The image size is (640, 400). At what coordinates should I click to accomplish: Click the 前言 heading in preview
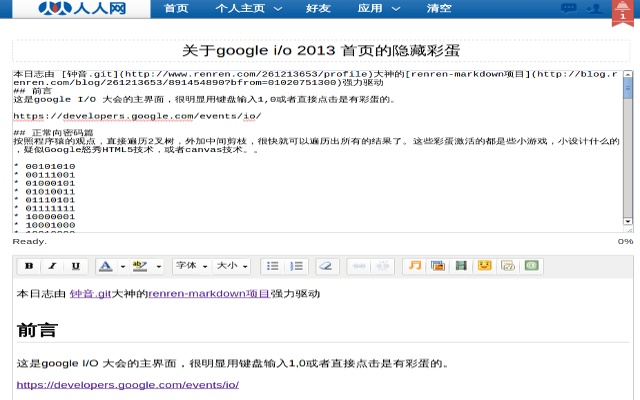click(37, 330)
